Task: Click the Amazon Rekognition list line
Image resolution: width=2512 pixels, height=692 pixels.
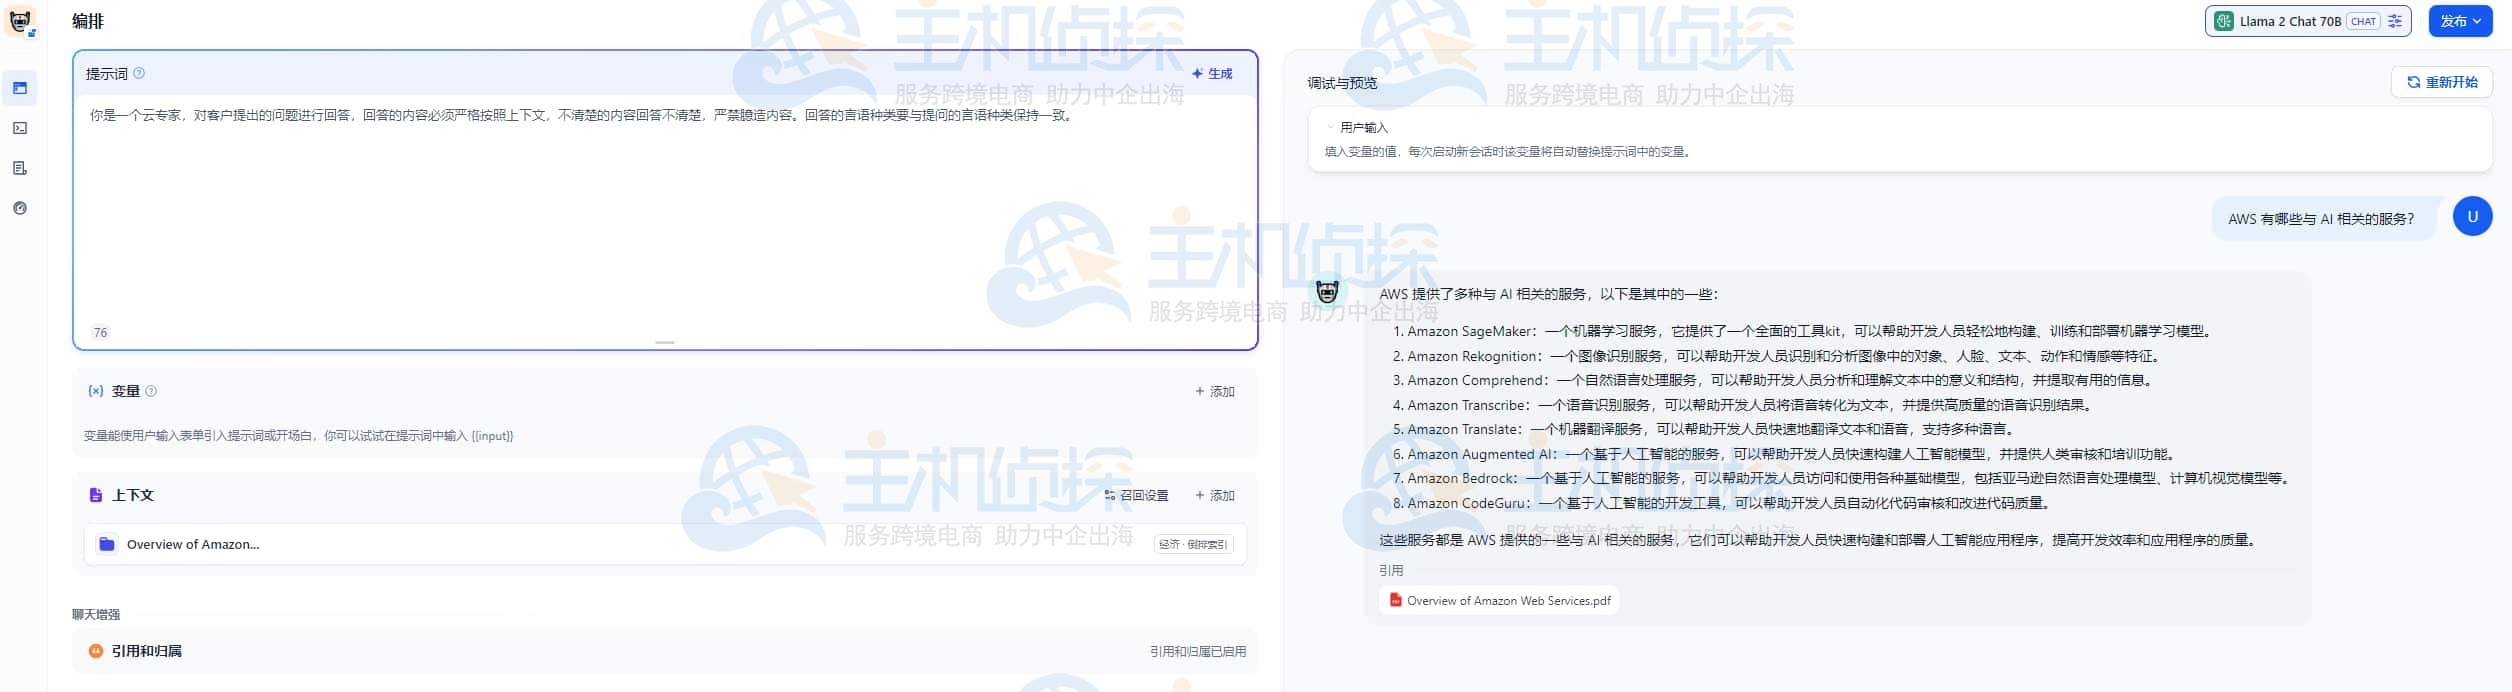Action: (1778, 356)
